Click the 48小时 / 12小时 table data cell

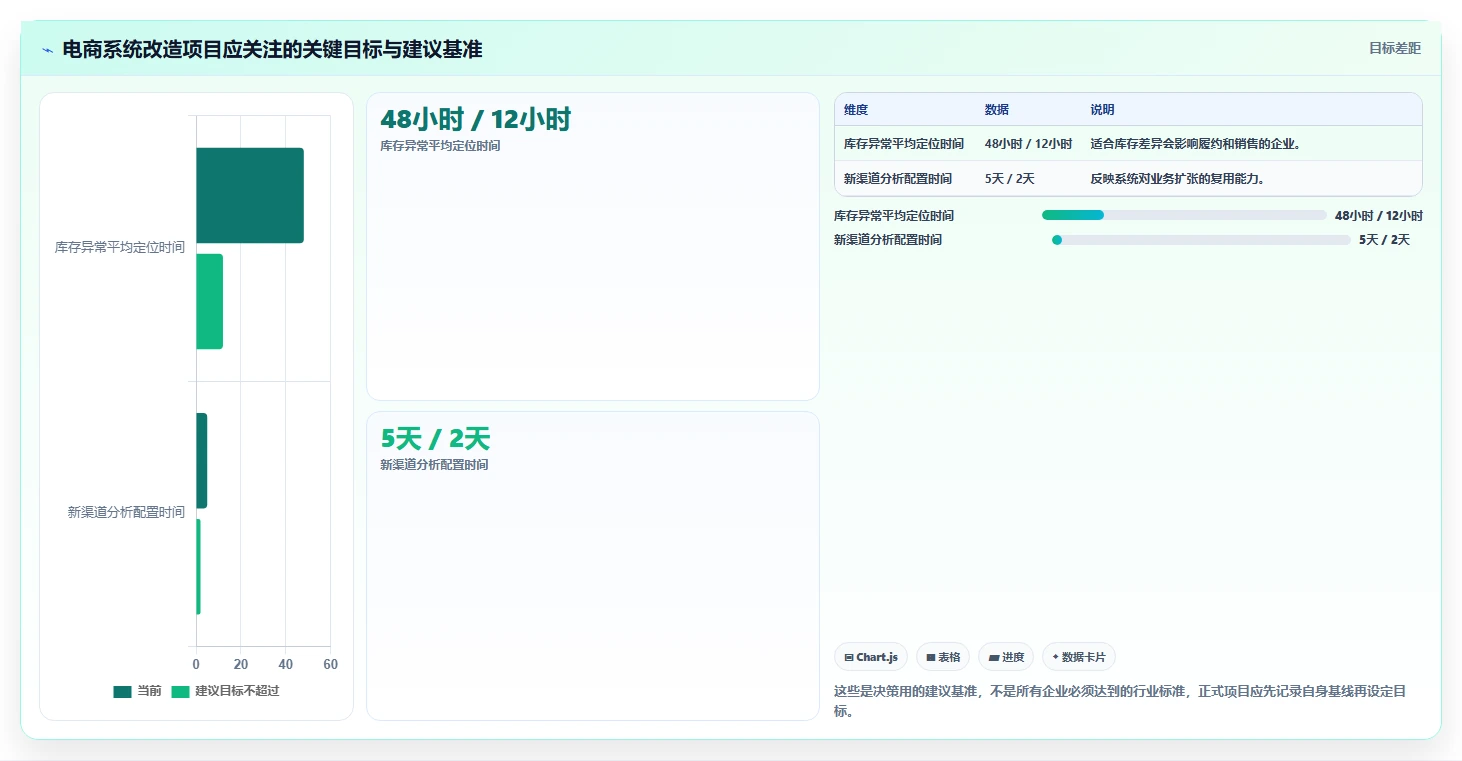pyautogui.click(x=1028, y=144)
